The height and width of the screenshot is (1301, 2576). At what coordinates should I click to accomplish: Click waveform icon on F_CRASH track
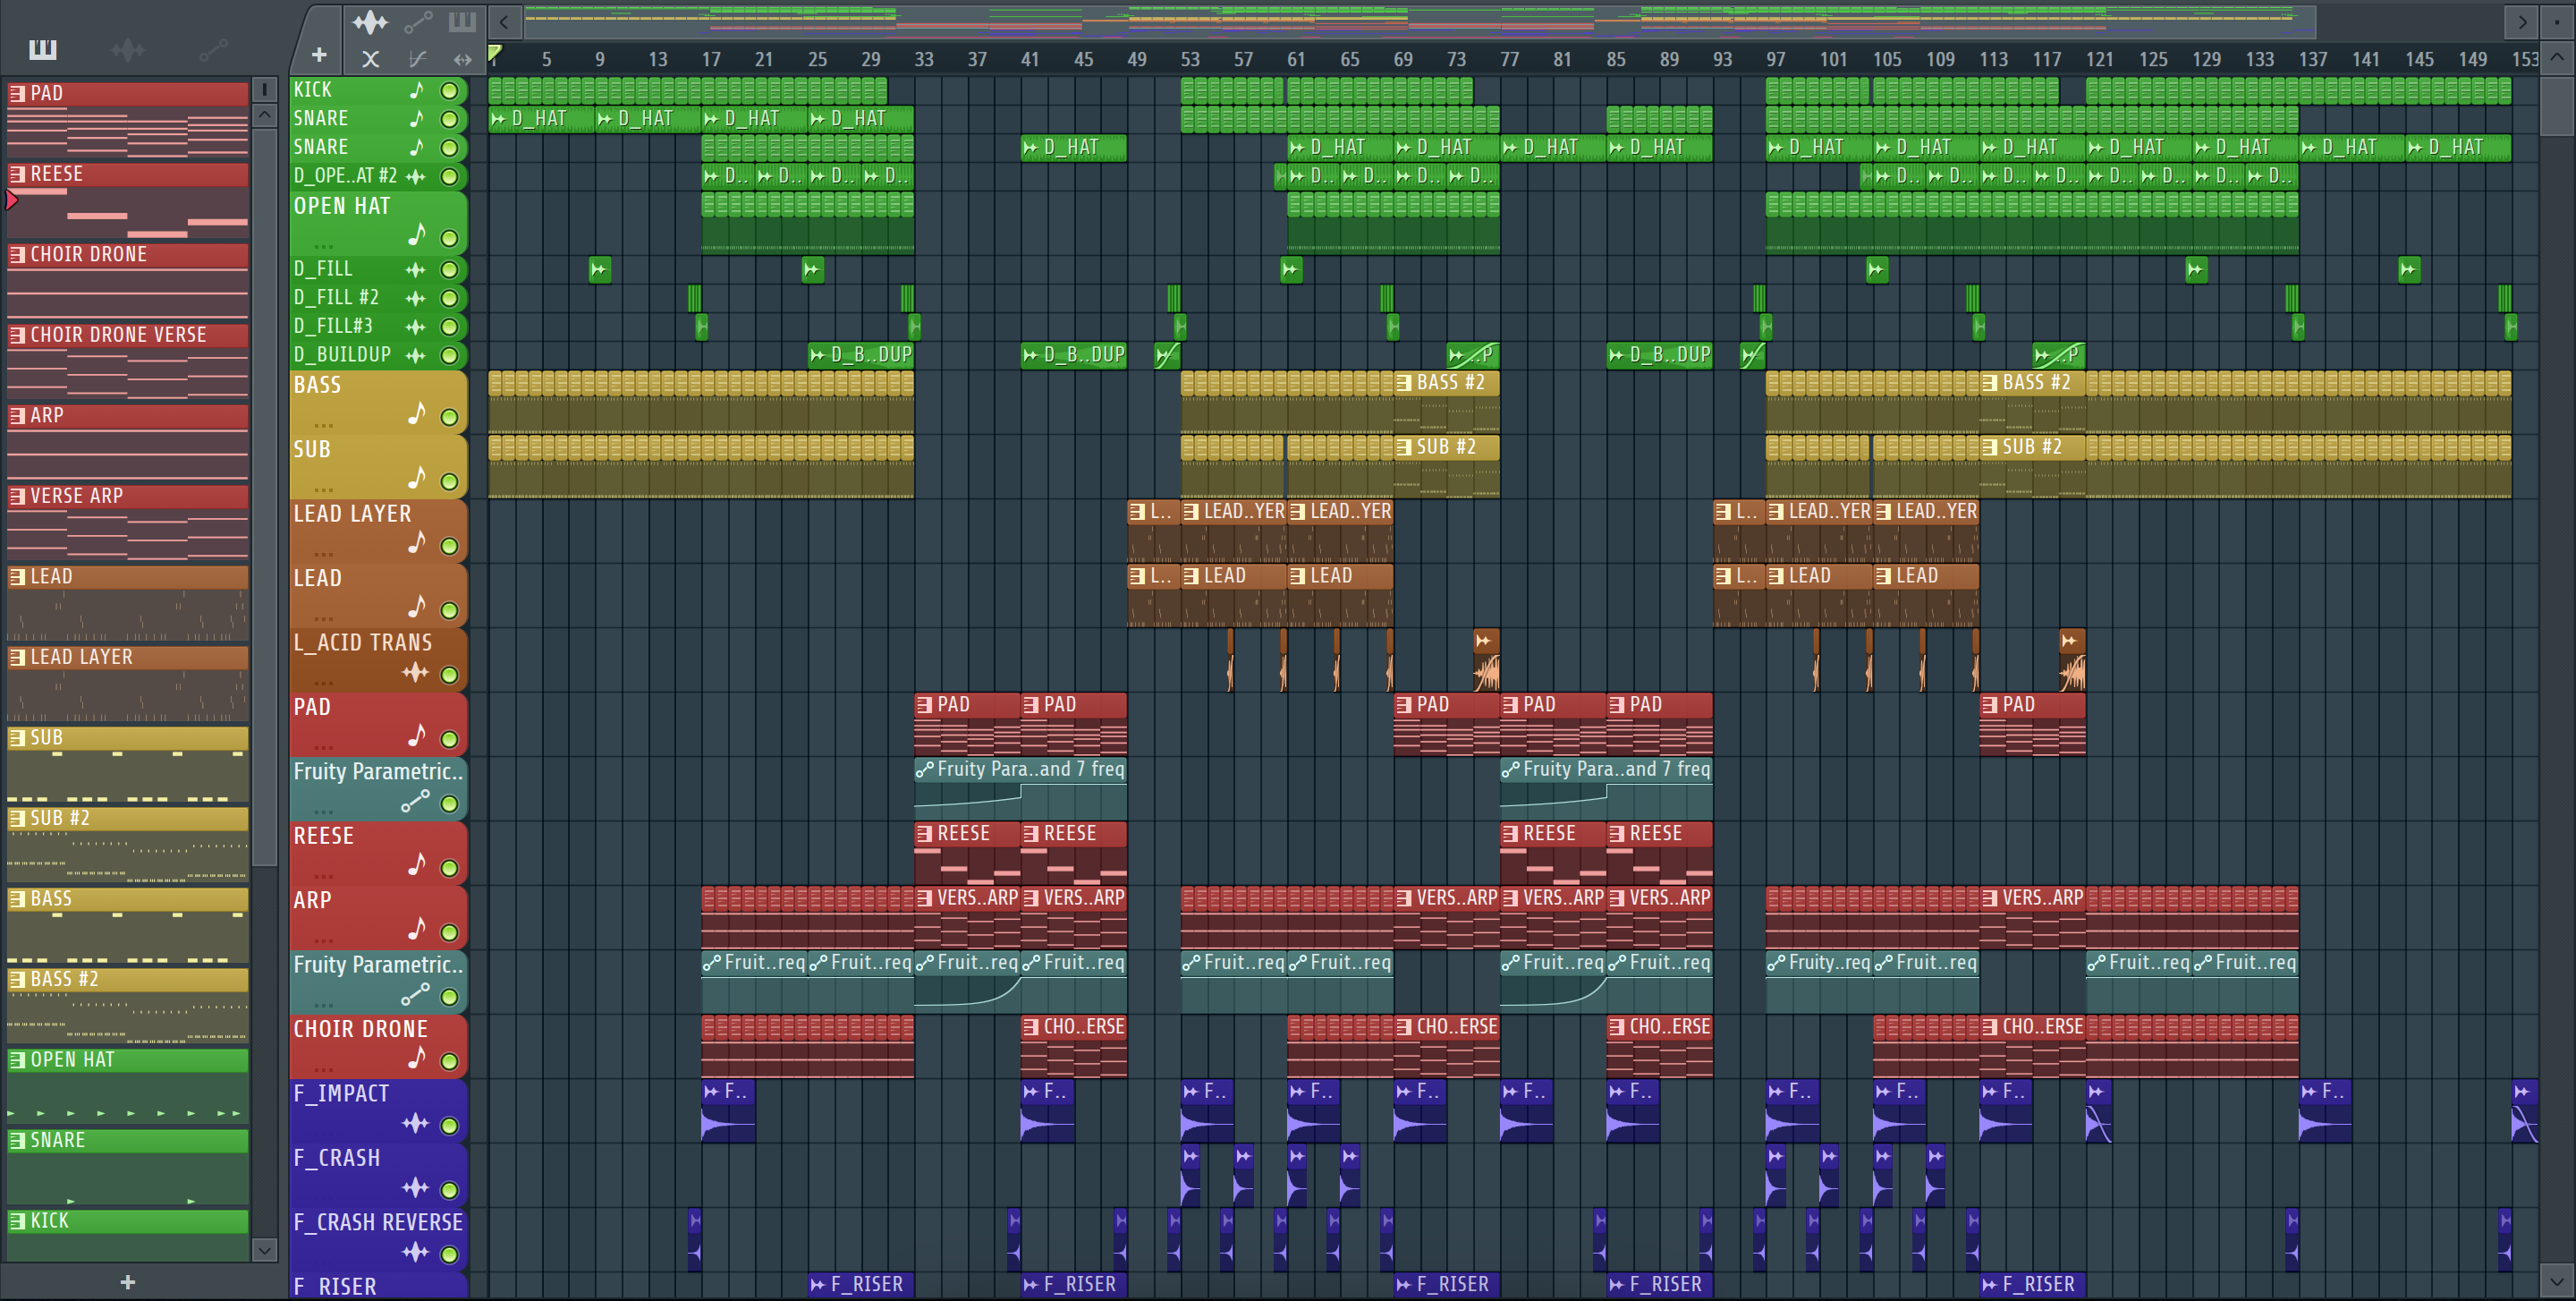[415, 1188]
